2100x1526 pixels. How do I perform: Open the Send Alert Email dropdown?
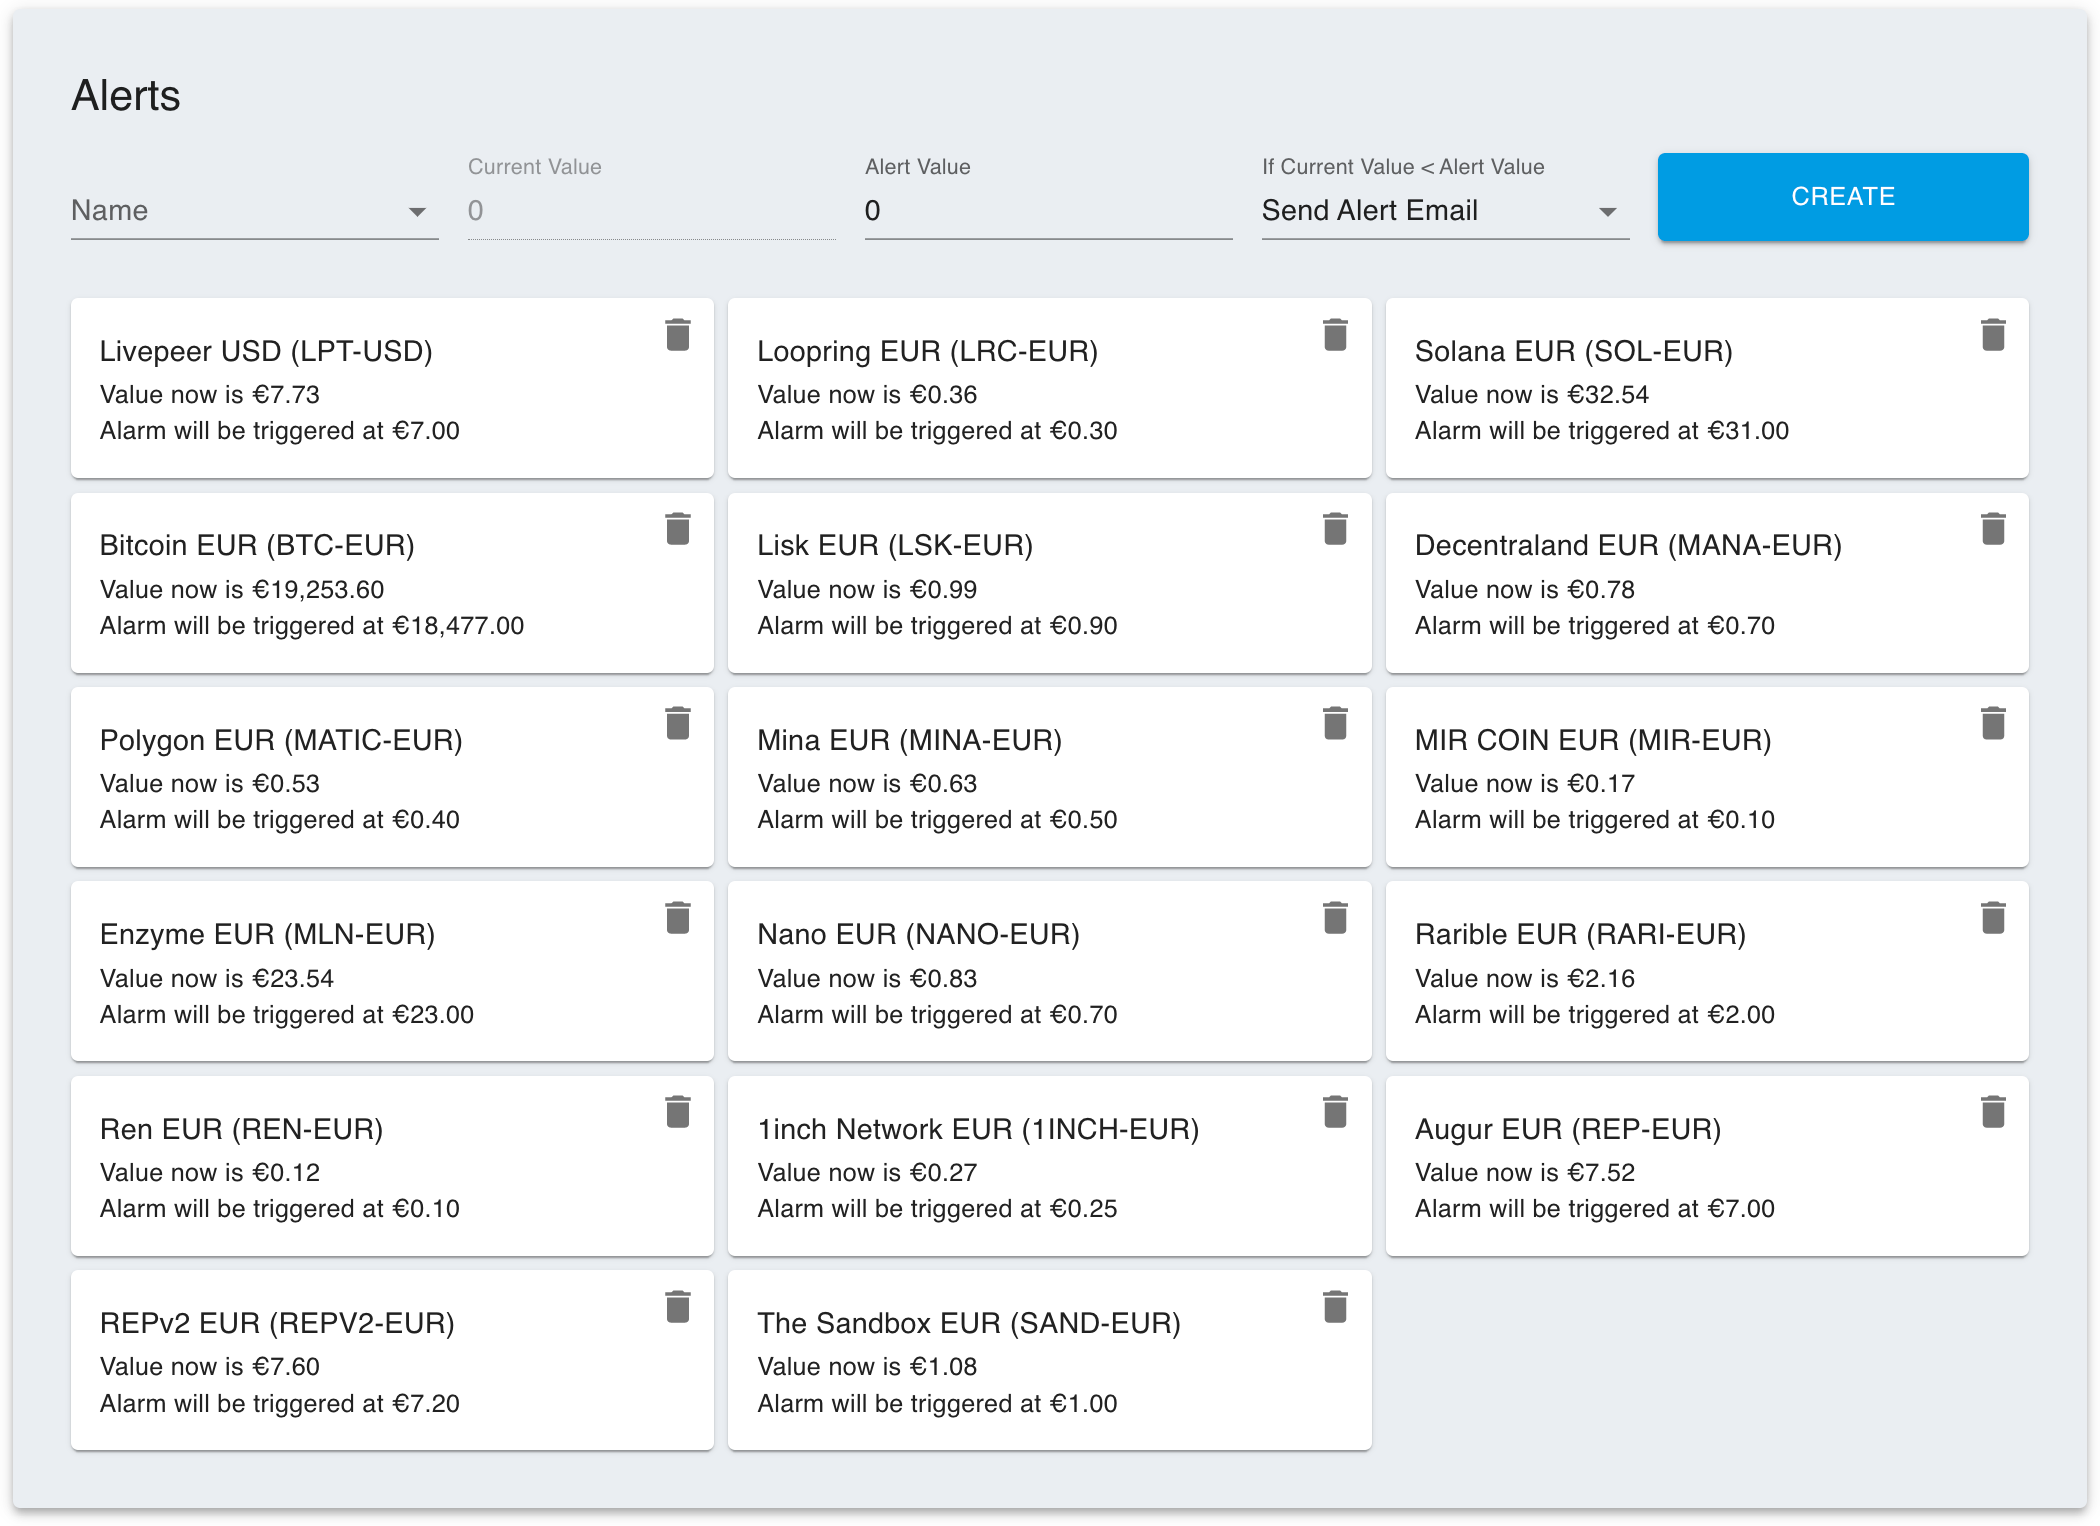tap(1445, 210)
